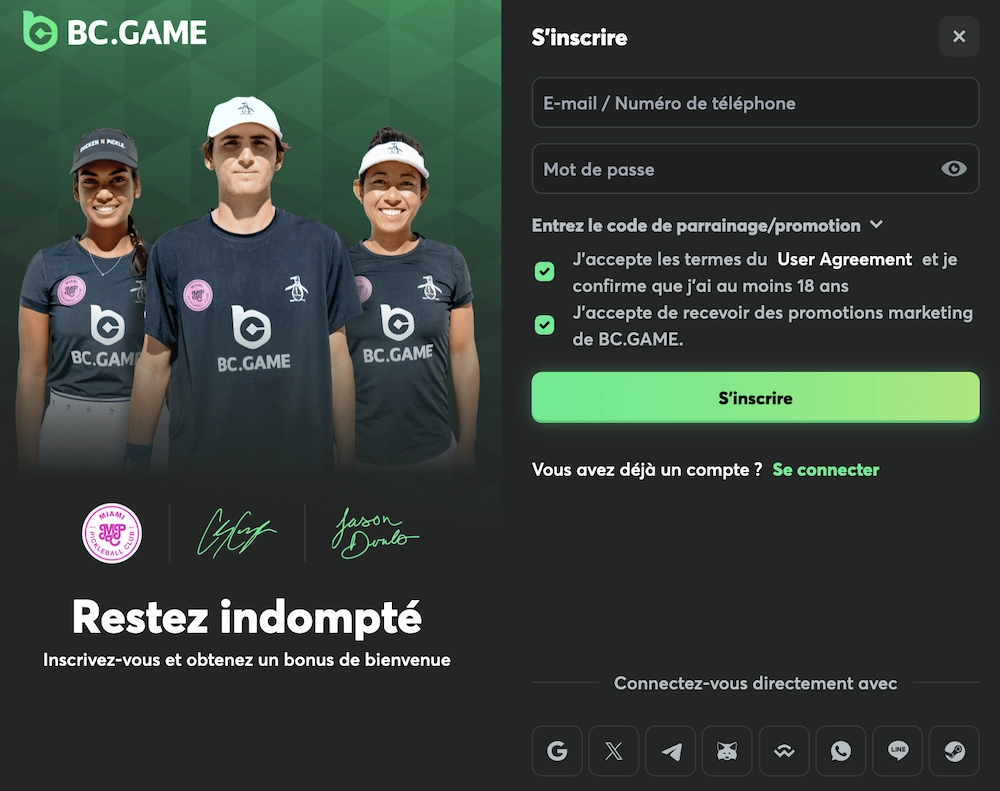This screenshot has width=1000, height=791.
Task: Open the Se connecter link
Action: click(825, 469)
